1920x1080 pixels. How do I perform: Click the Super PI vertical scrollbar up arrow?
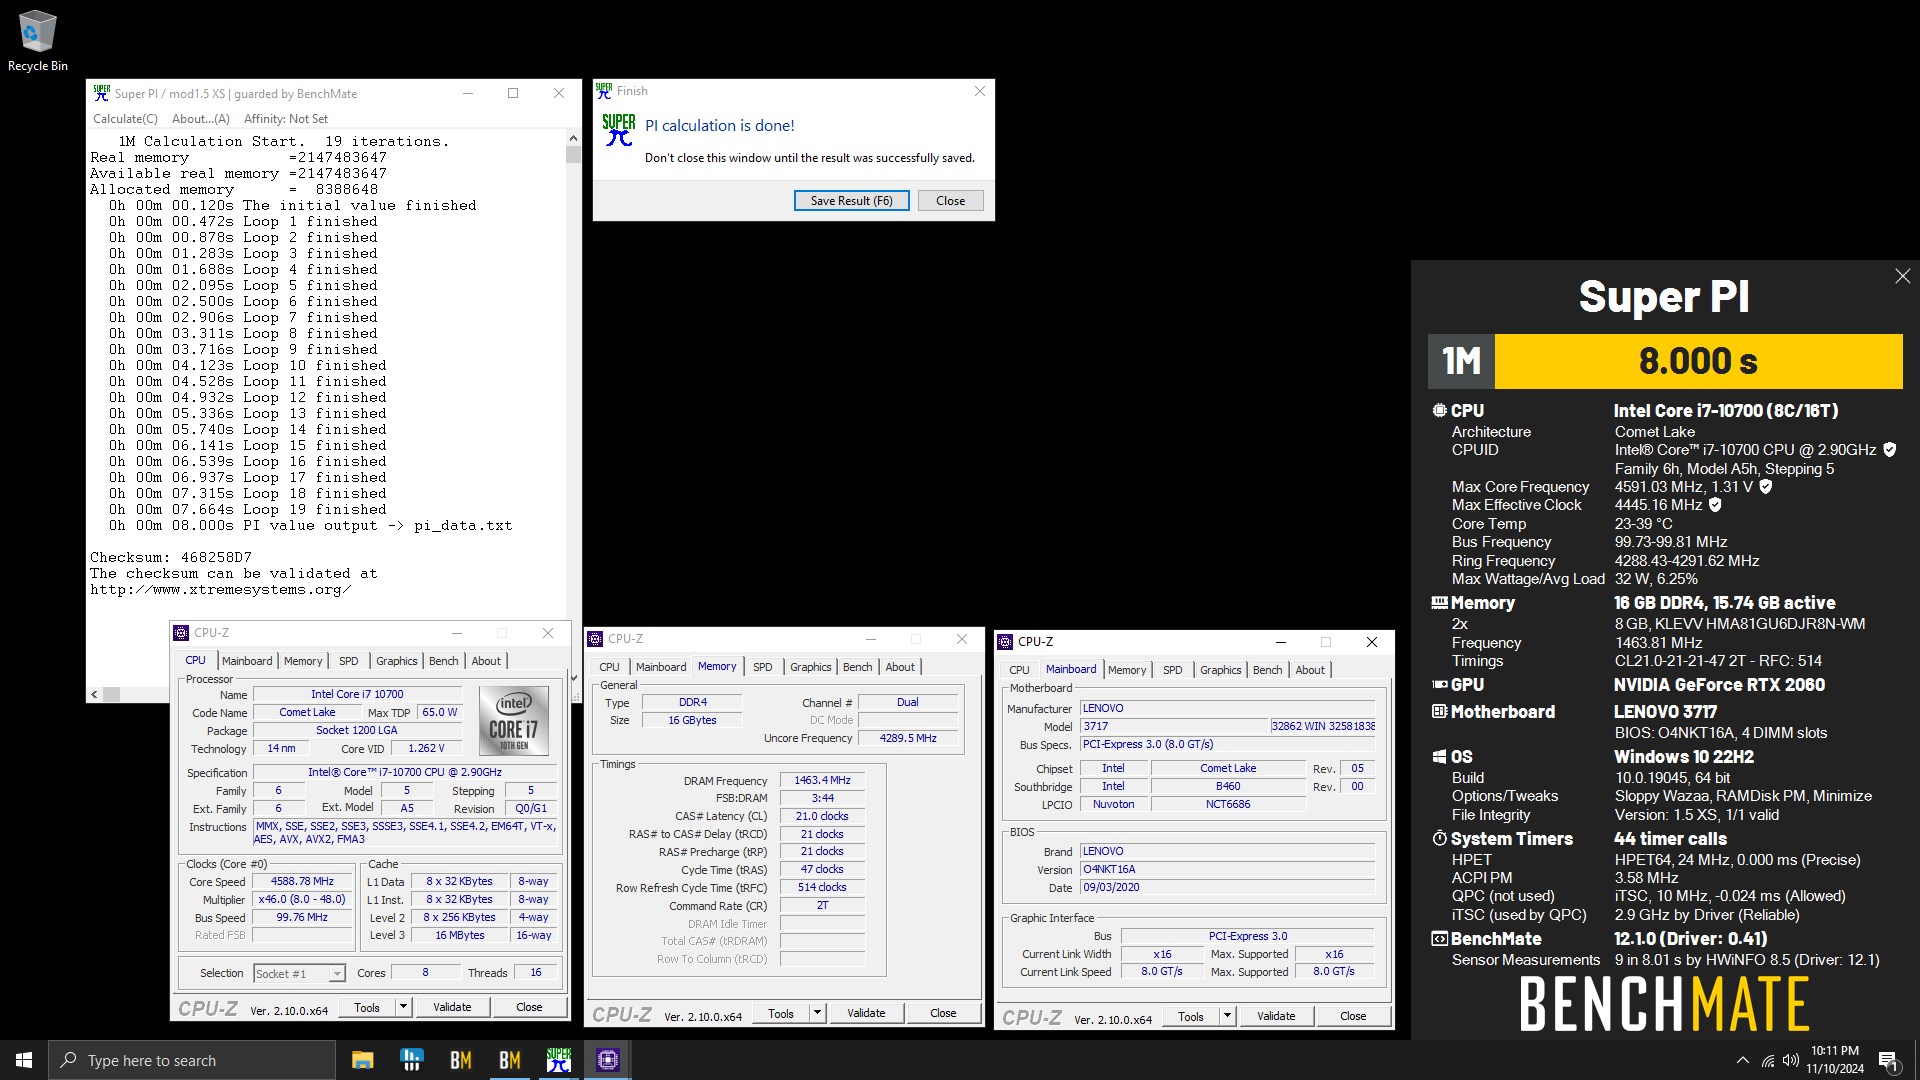coord(573,139)
